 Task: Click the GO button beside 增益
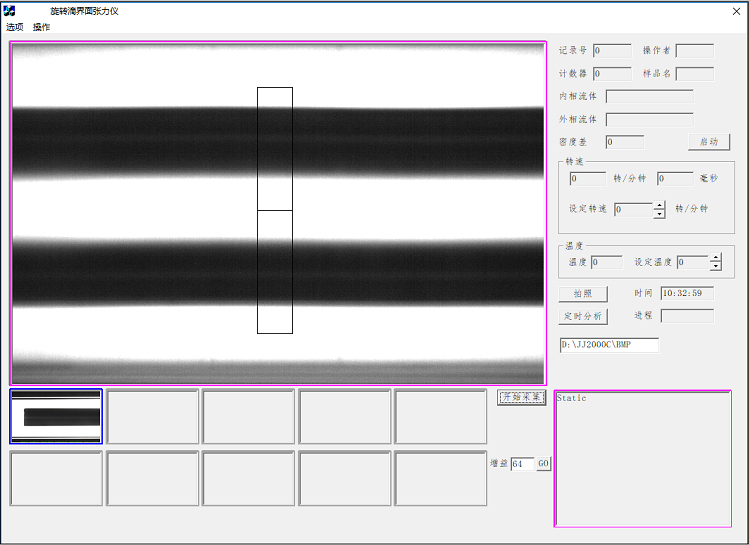click(x=544, y=464)
